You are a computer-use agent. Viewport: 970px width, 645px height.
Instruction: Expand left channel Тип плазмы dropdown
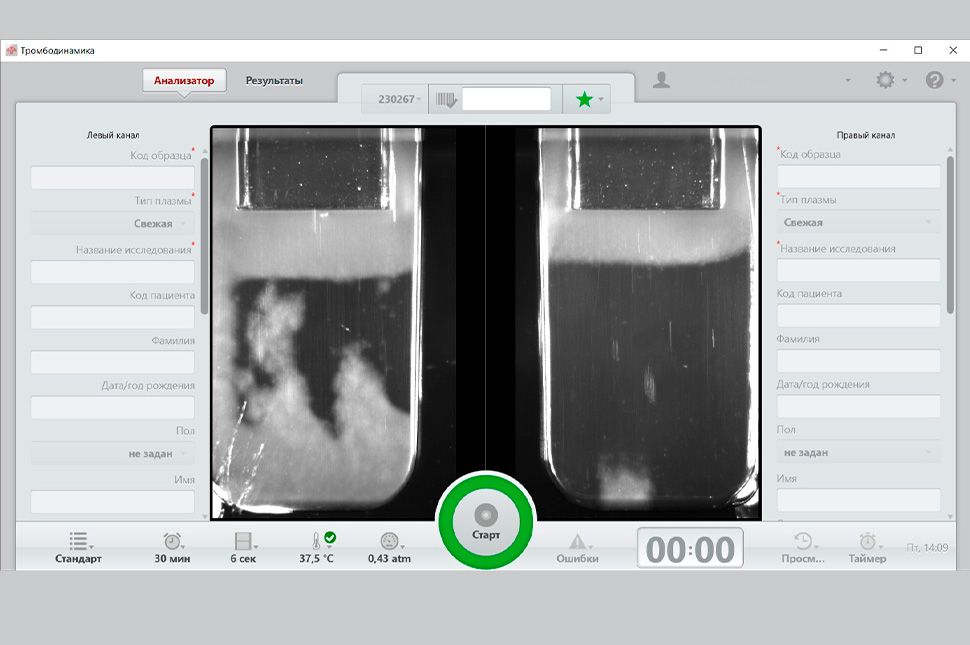coord(112,224)
